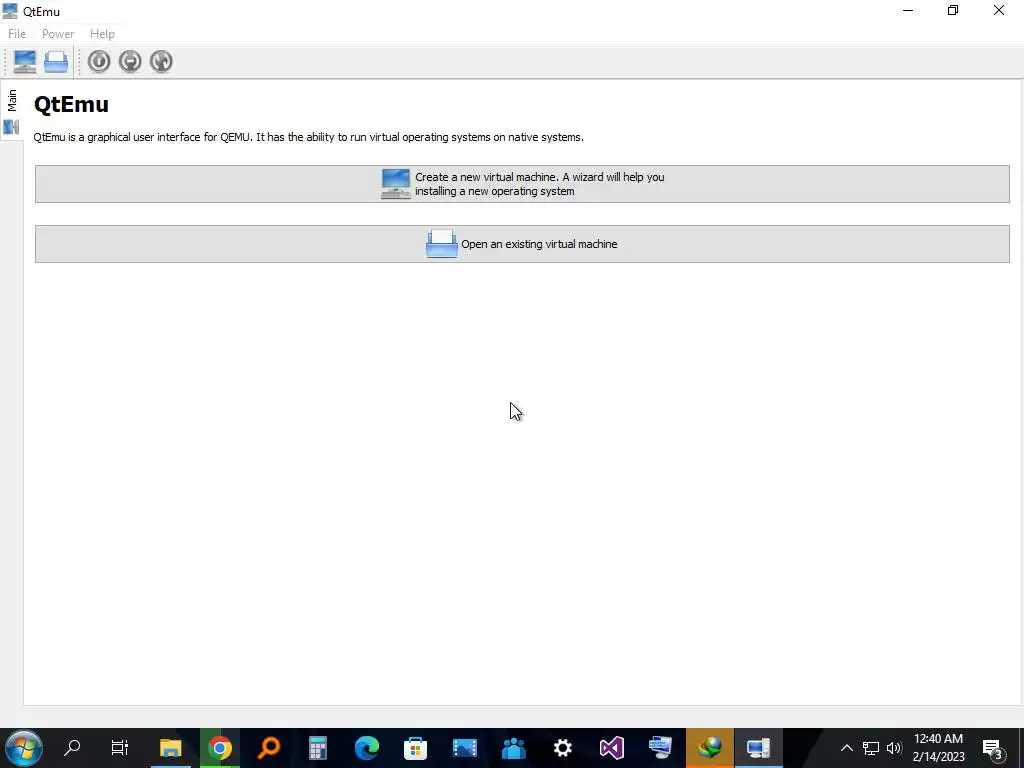Viewport: 1024px width, 768px height.
Task: Open the Windows Start menu orb
Action: coord(24,748)
